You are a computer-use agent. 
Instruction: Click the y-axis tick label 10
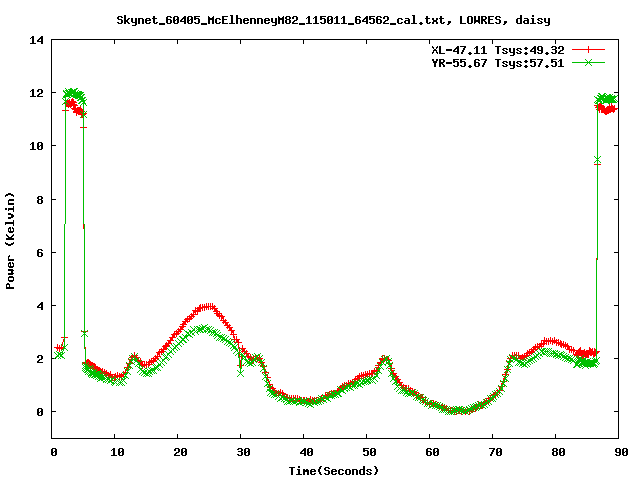(x=36, y=146)
